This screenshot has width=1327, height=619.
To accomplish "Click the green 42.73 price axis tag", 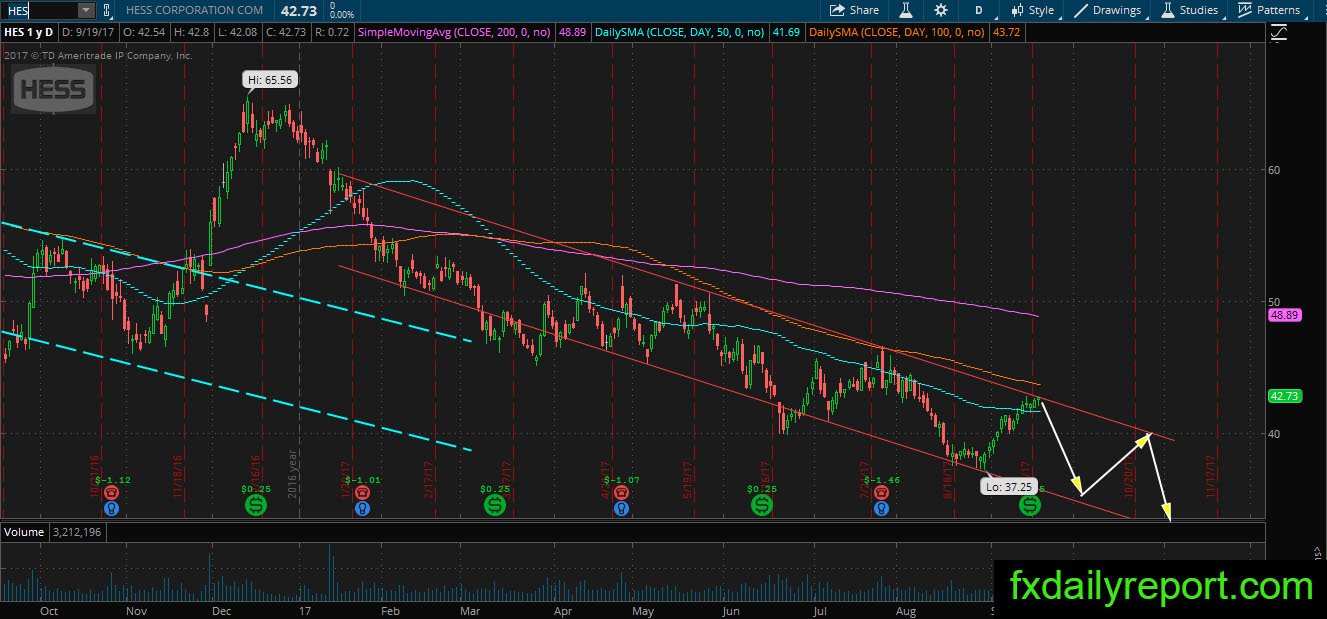I will [1283, 396].
